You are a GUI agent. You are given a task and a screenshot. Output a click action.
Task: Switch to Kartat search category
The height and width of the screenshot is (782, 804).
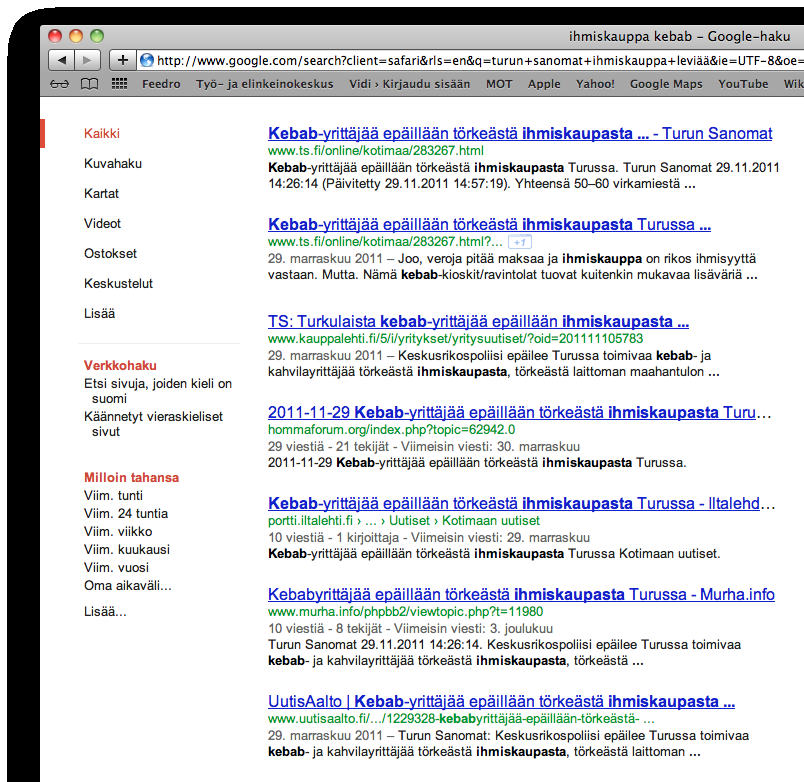point(101,193)
